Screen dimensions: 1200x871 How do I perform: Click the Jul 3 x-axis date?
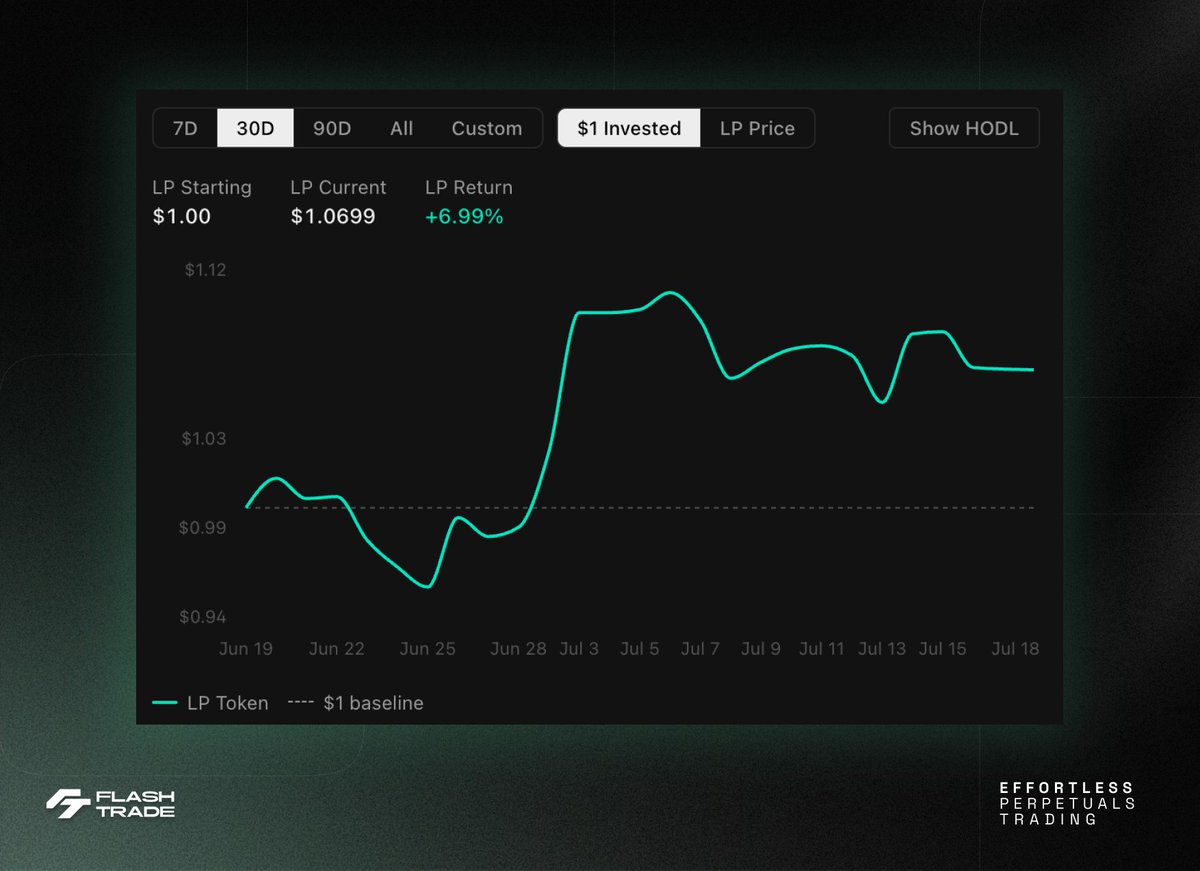(579, 648)
